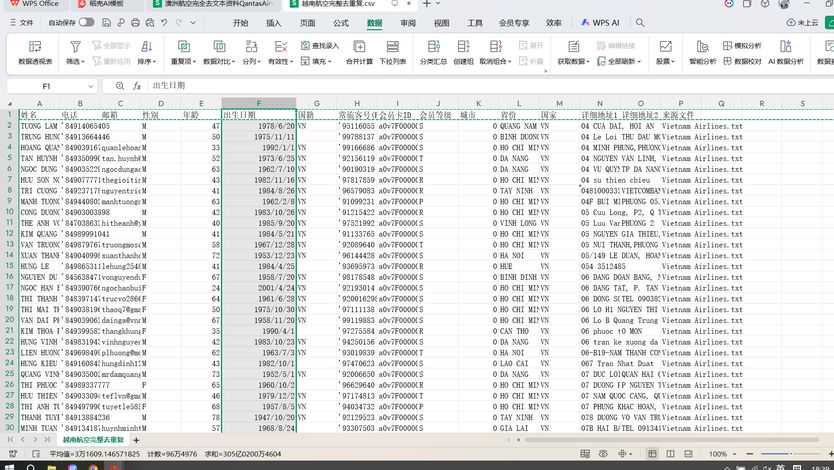
Task: Click the fx insert function icon
Action: tap(137, 86)
